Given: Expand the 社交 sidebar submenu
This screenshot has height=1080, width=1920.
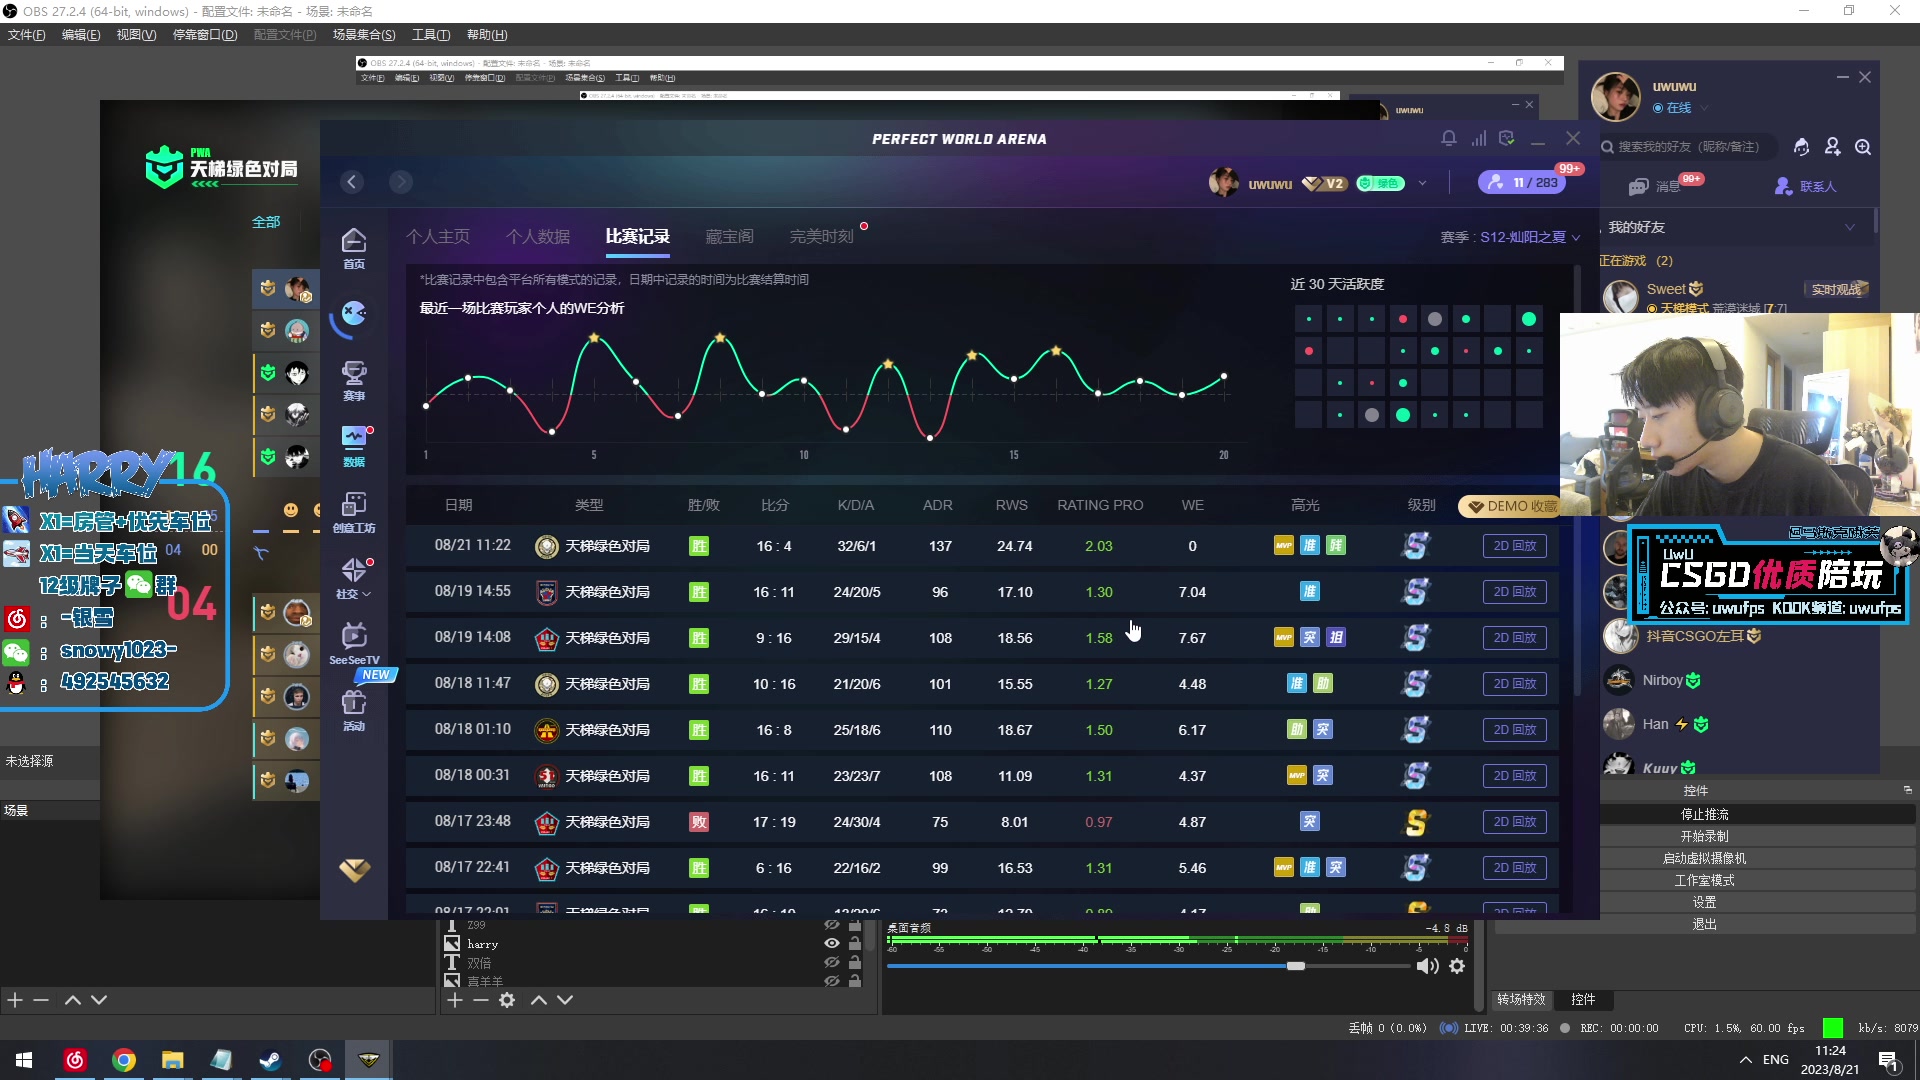Looking at the screenshot, I should (x=354, y=579).
